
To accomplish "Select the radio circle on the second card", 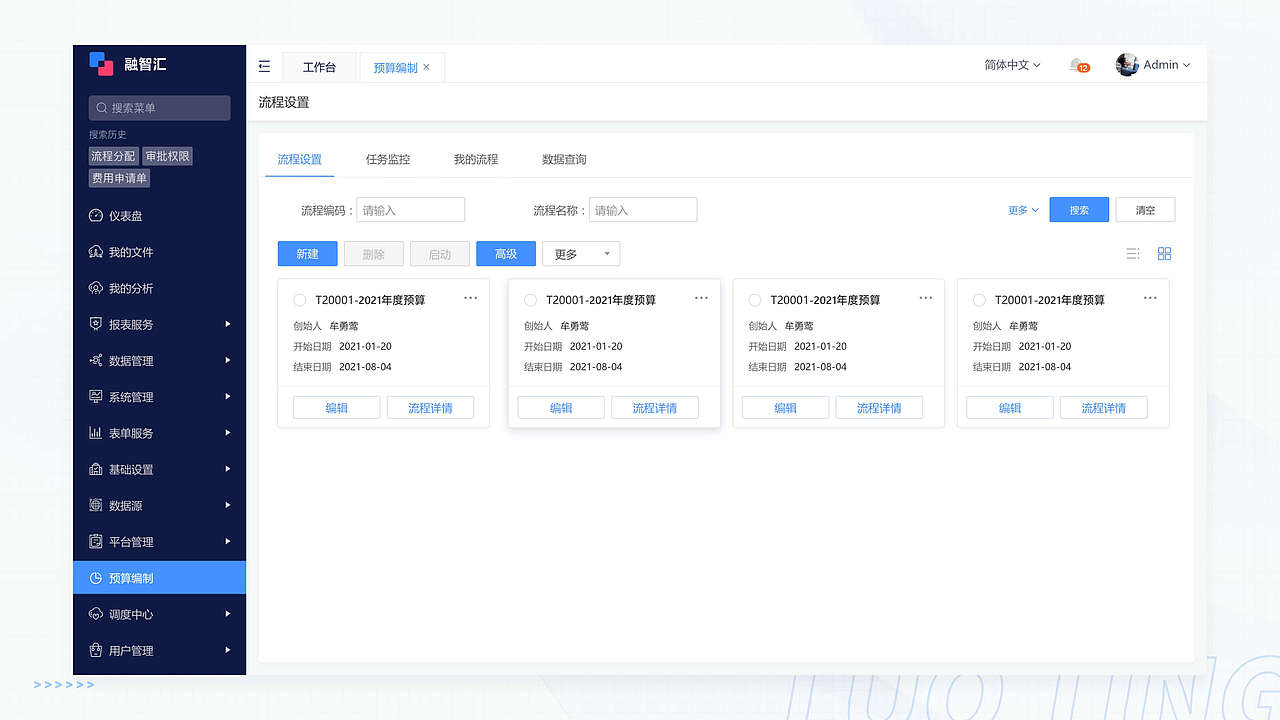I will [x=531, y=300].
